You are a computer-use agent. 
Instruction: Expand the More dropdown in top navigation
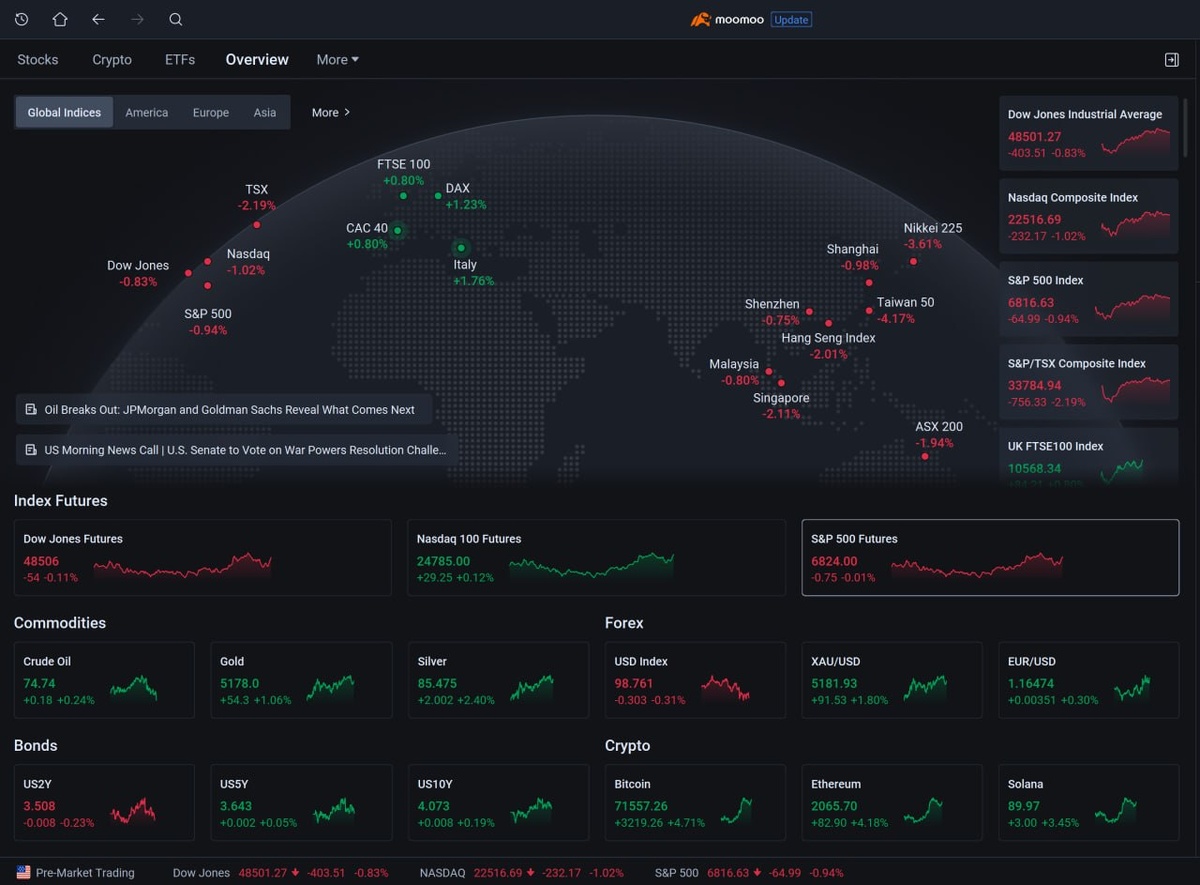337,60
